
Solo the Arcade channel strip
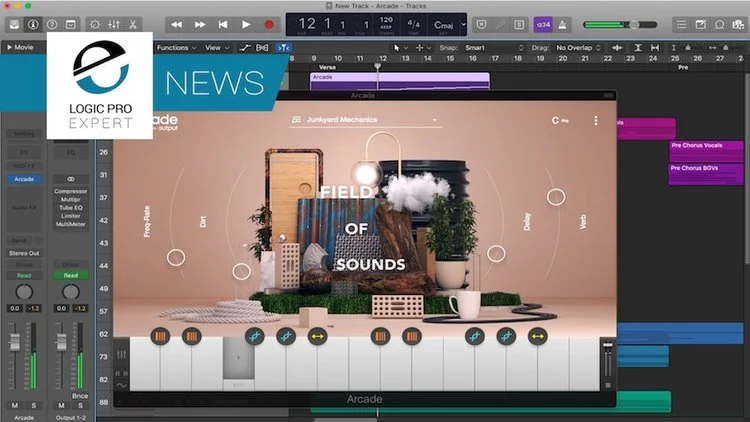[33, 405]
